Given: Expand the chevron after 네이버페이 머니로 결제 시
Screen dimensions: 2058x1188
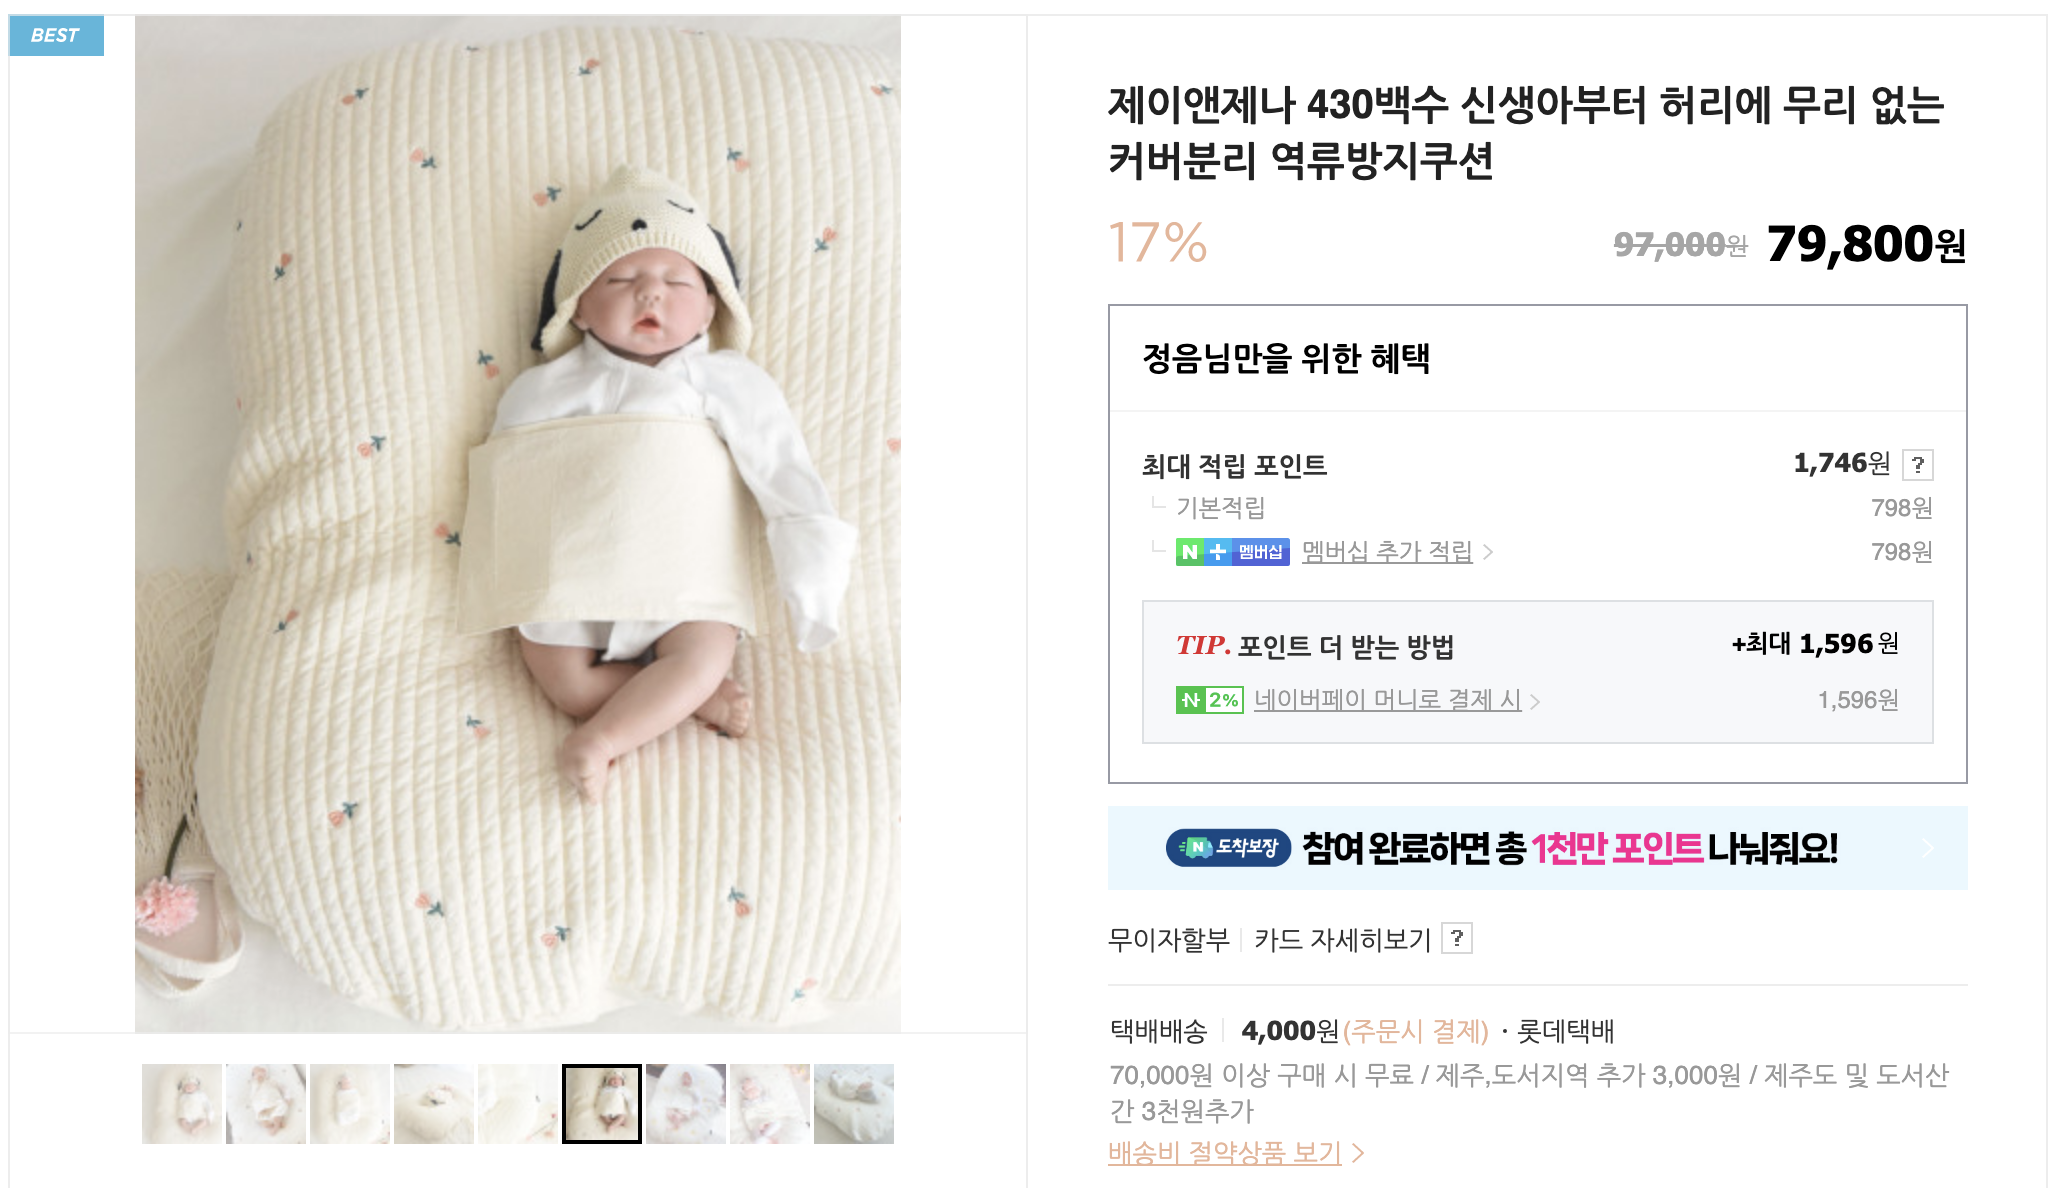Looking at the screenshot, I should [x=1535, y=702].
